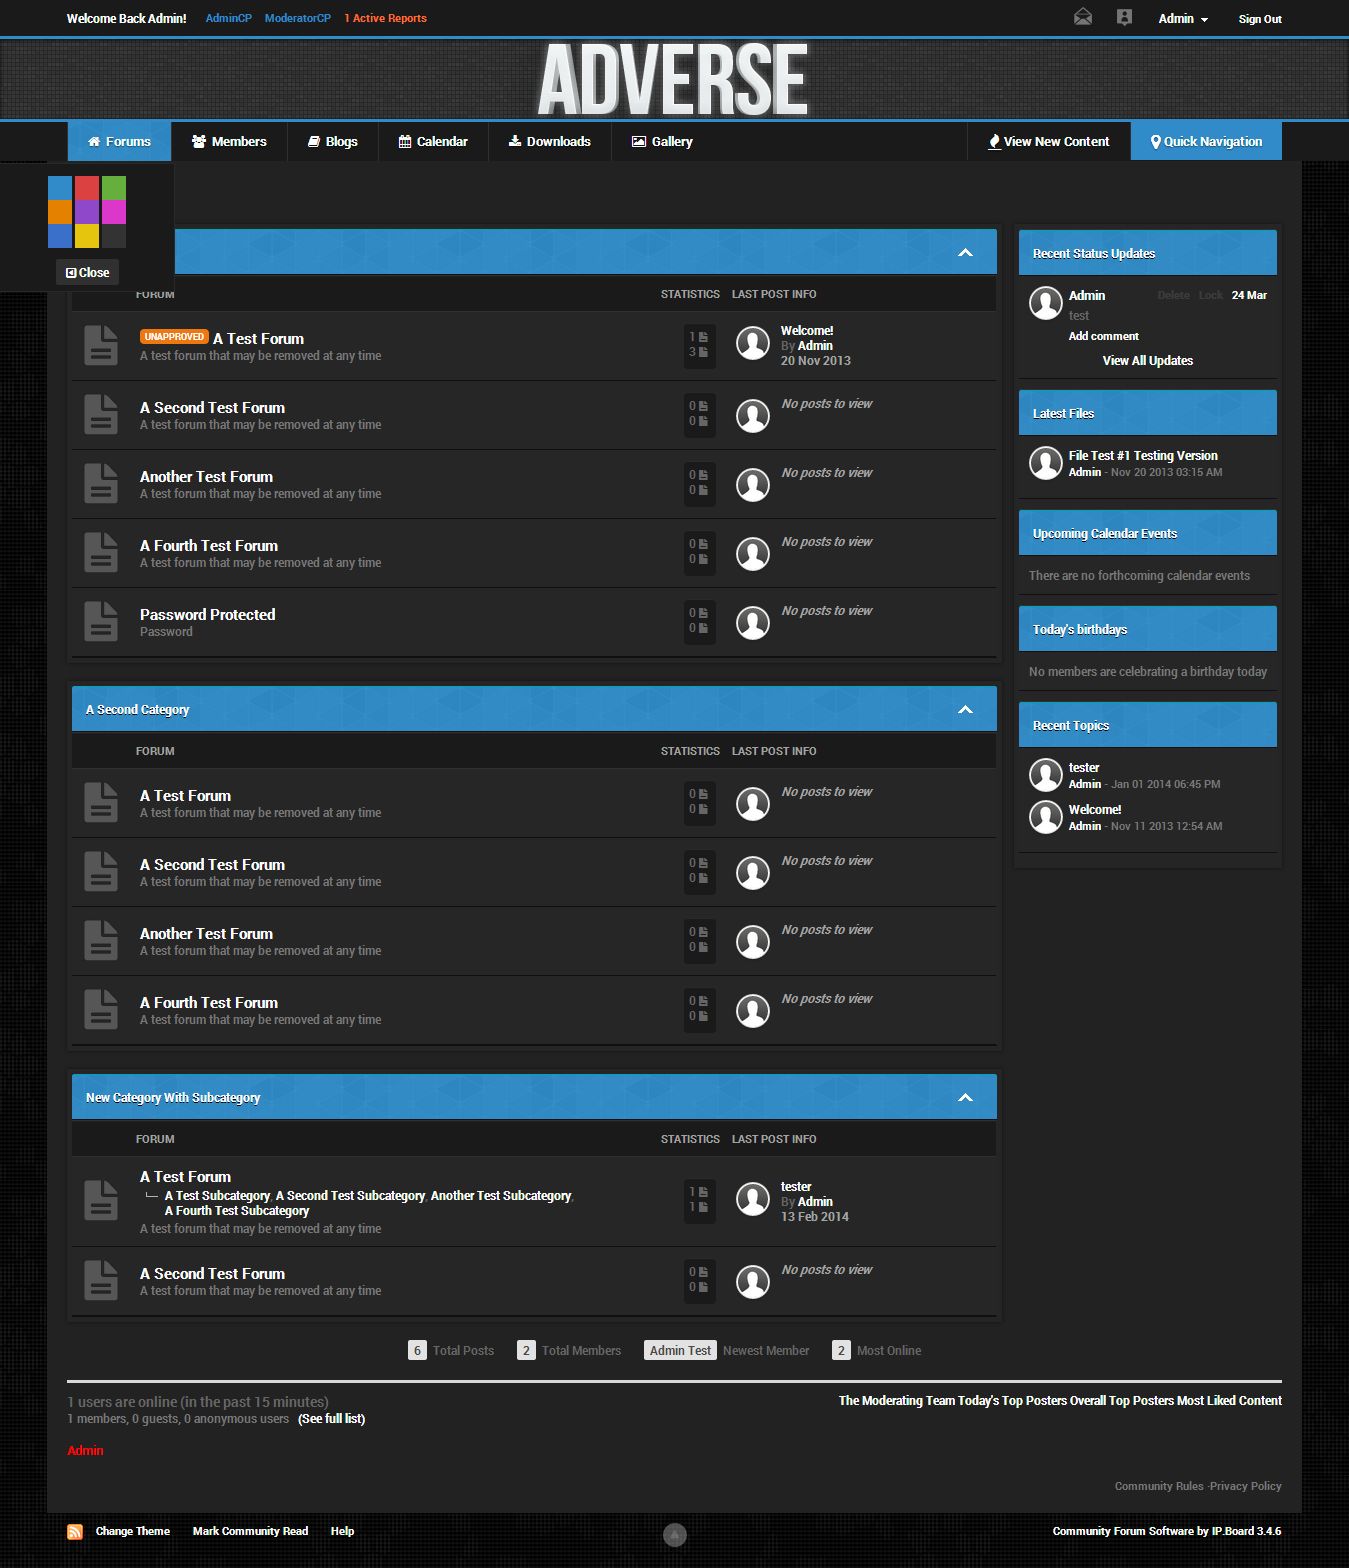1349x1568 pixels.
Task: Click avatar beside Welcome! in Recent Topics
Action: coord(1046,817)
